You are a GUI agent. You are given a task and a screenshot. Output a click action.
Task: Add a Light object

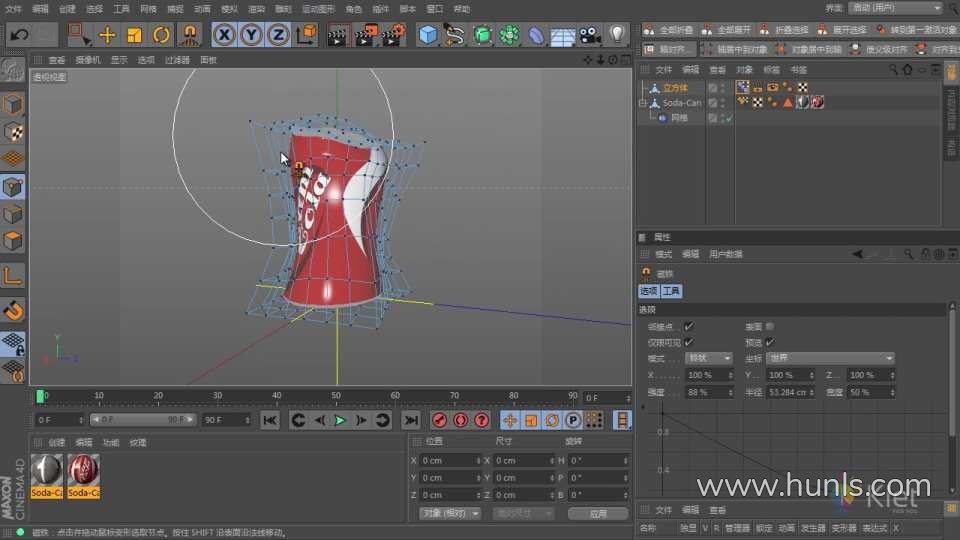[617, 35]
